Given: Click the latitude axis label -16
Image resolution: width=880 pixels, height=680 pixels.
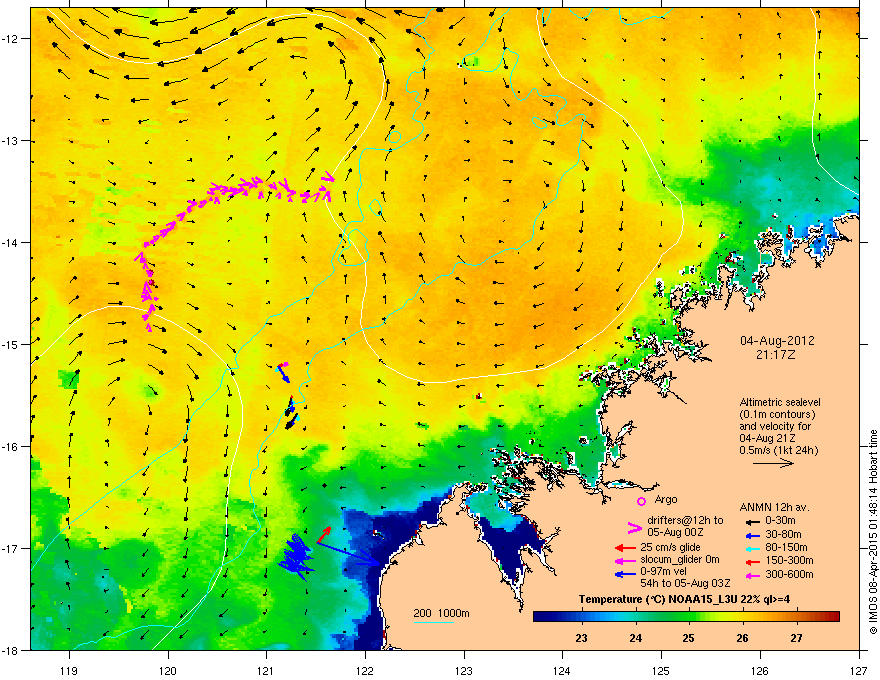Looking at the screenshot, I should tap(11, 446).
